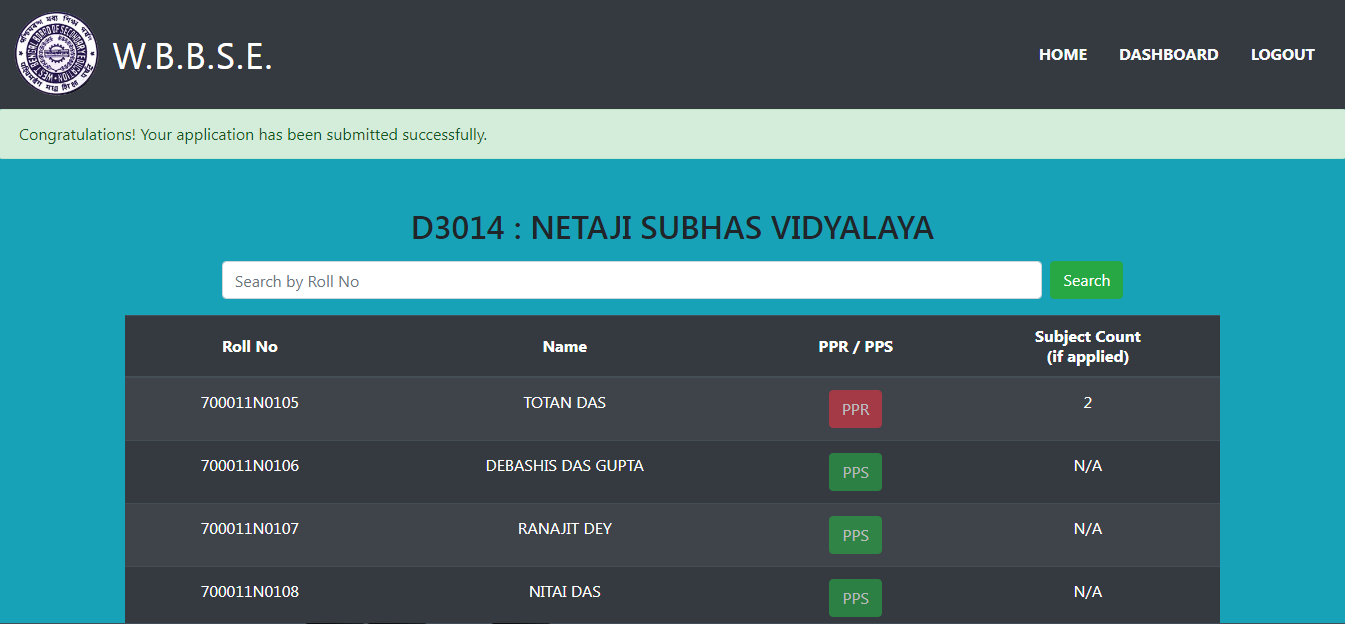Select LOGOUT in the top navigation
Viewport: 1345px width, 624px height.
1283,55
